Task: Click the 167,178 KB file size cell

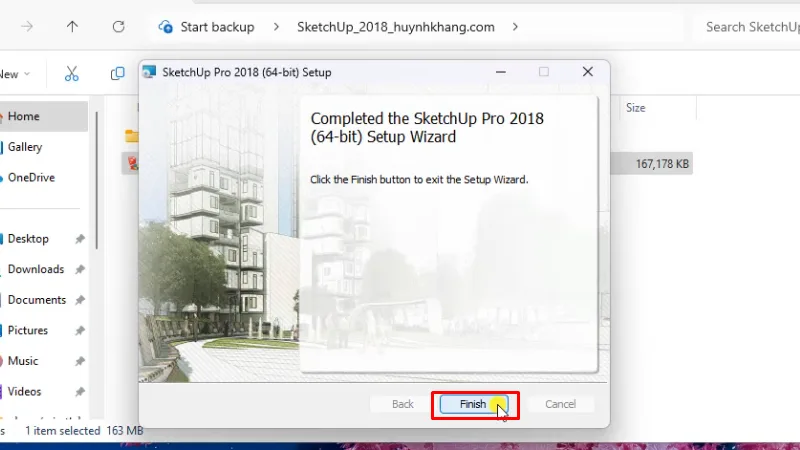Action: point(662,164)
